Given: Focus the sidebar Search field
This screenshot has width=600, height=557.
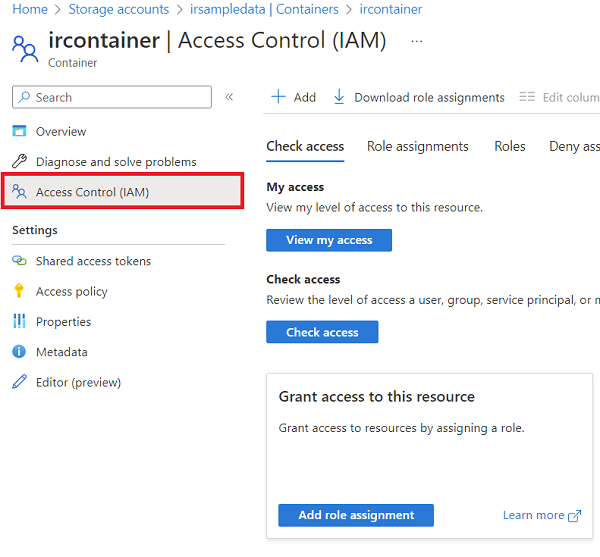Looking at the screenshot, I should (x=112, y=97).
